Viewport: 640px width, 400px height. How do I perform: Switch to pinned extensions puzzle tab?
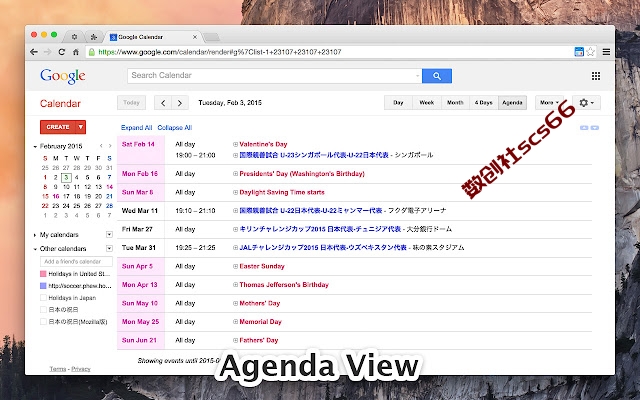click(94, 37)
